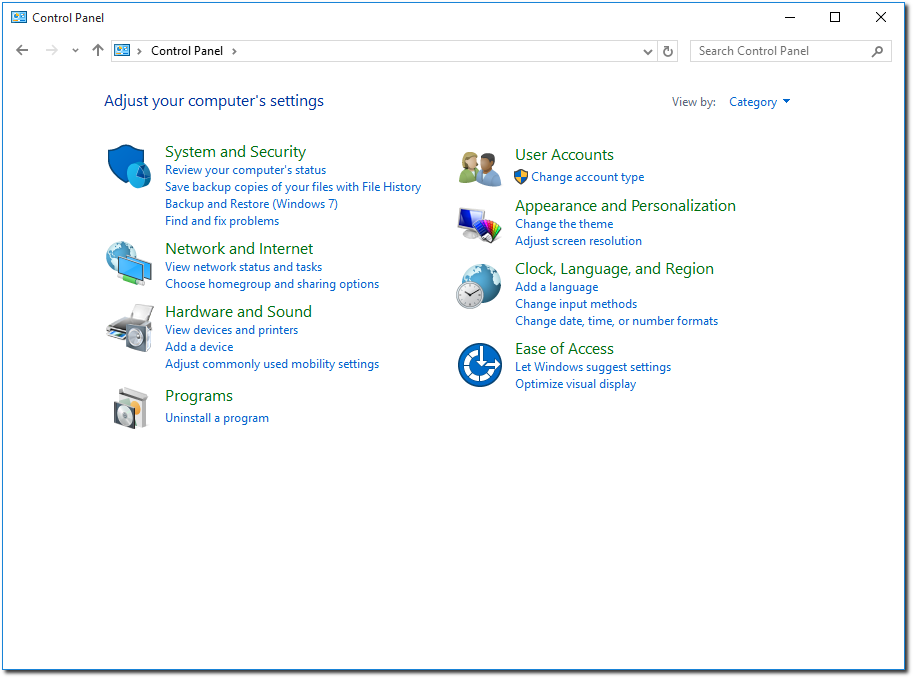Click the Back arrow in navigation bar
The width and height of the screenshot is (913, 678).
(x=22, y=51)
